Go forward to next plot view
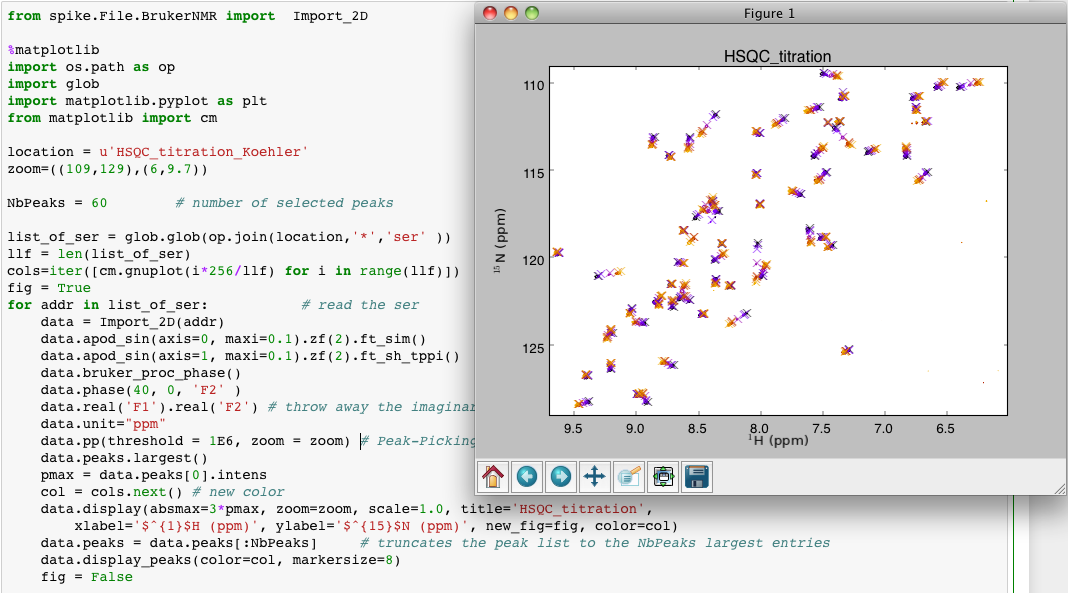Image resolution: width=1068 pixels, height=593 pixels. pyautogui.click(x=560, y=477)
